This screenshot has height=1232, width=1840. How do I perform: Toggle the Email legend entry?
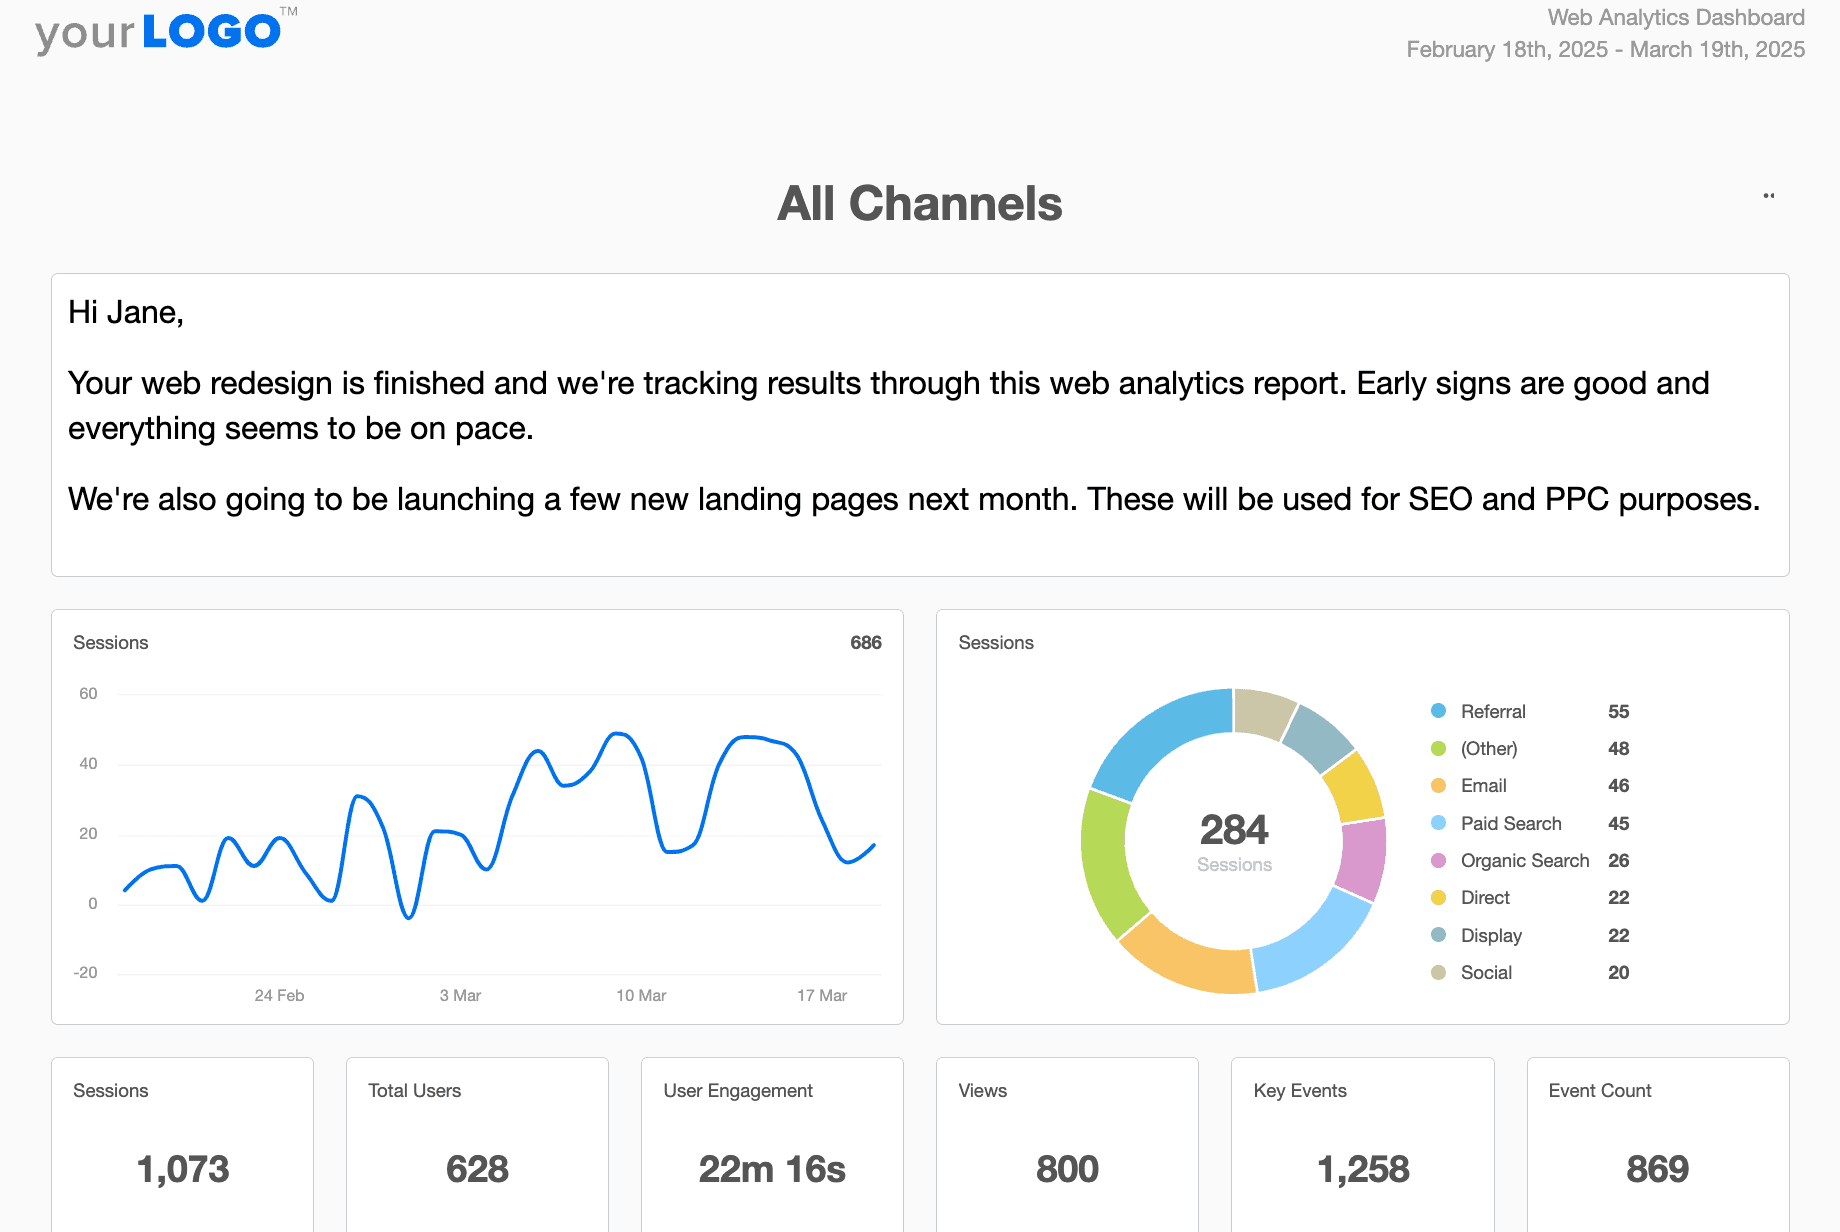tap(1483, 786)
